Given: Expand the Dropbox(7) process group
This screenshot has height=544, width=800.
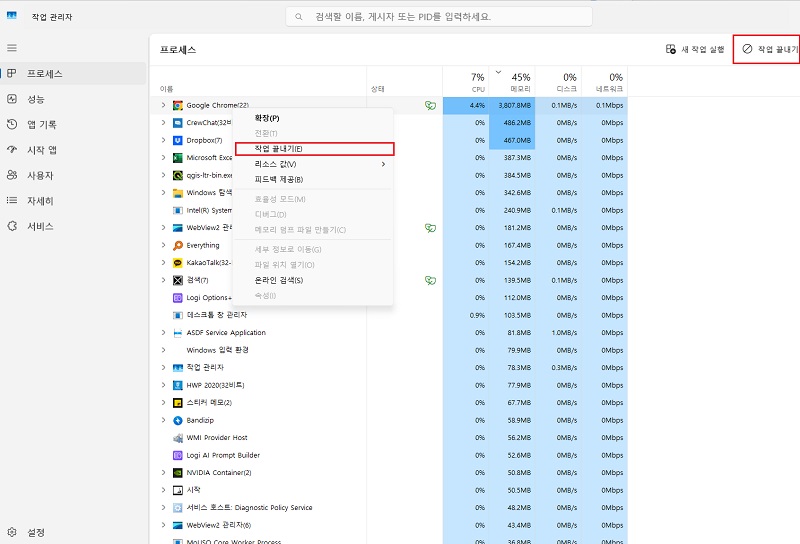Looking at the screenshot, I should 163,140.
